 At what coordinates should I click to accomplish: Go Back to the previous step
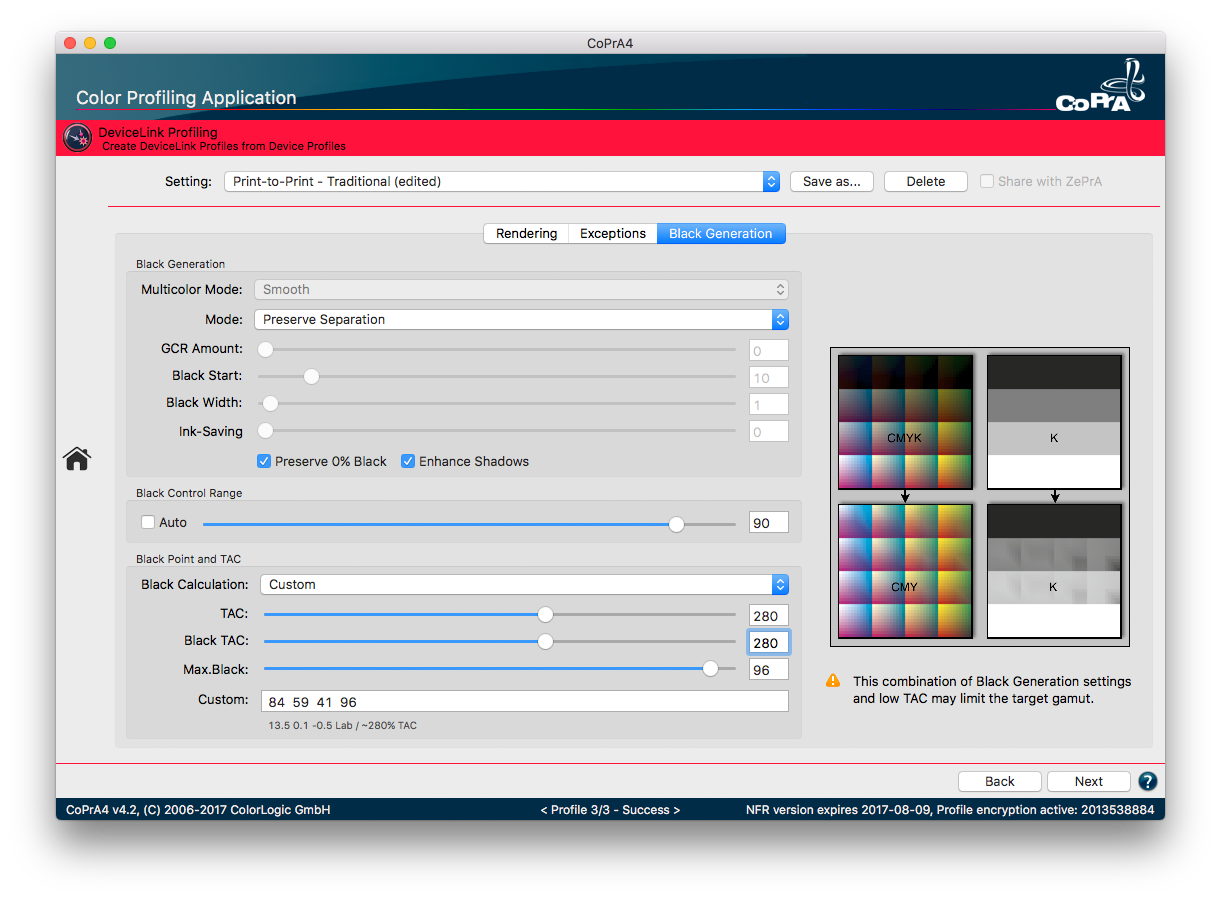point(1000,782)
